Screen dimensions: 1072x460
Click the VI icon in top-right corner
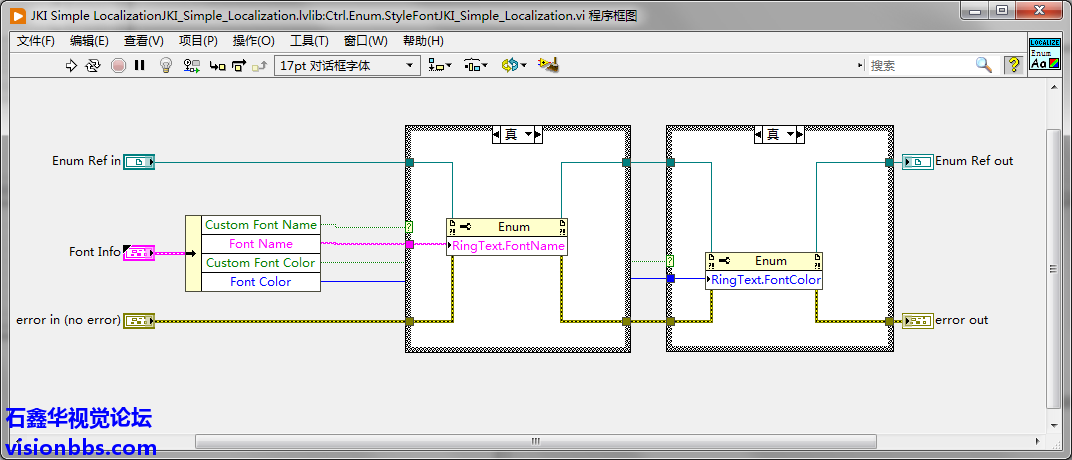coord(1044,54)
